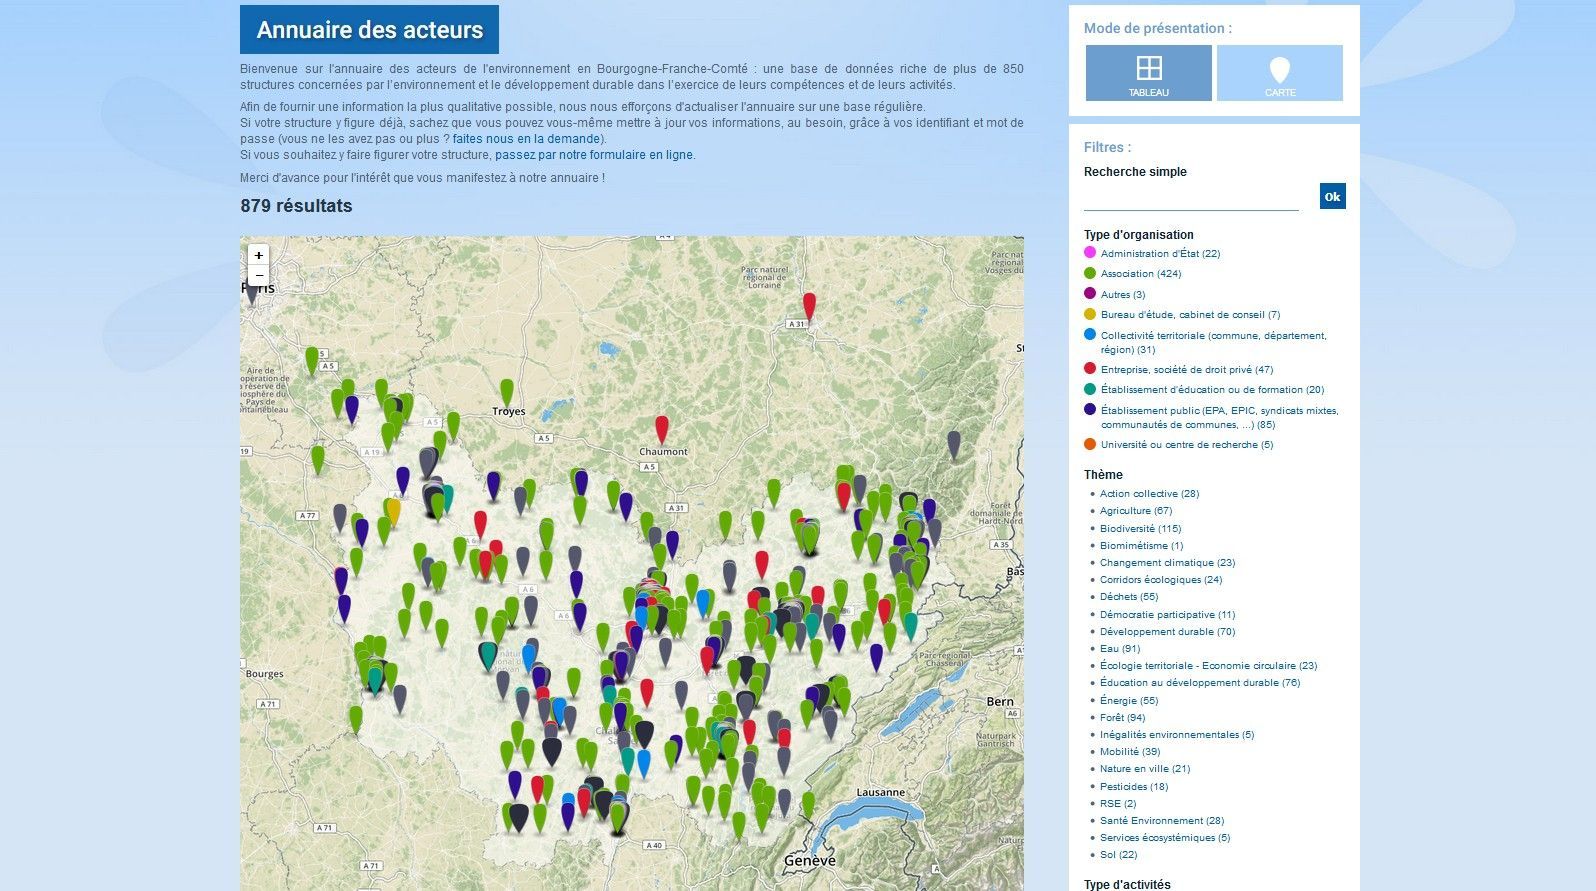The height and width of the screenshot is (891, 1596).
Task: Switch to Carte map view
Action: 1279,73
